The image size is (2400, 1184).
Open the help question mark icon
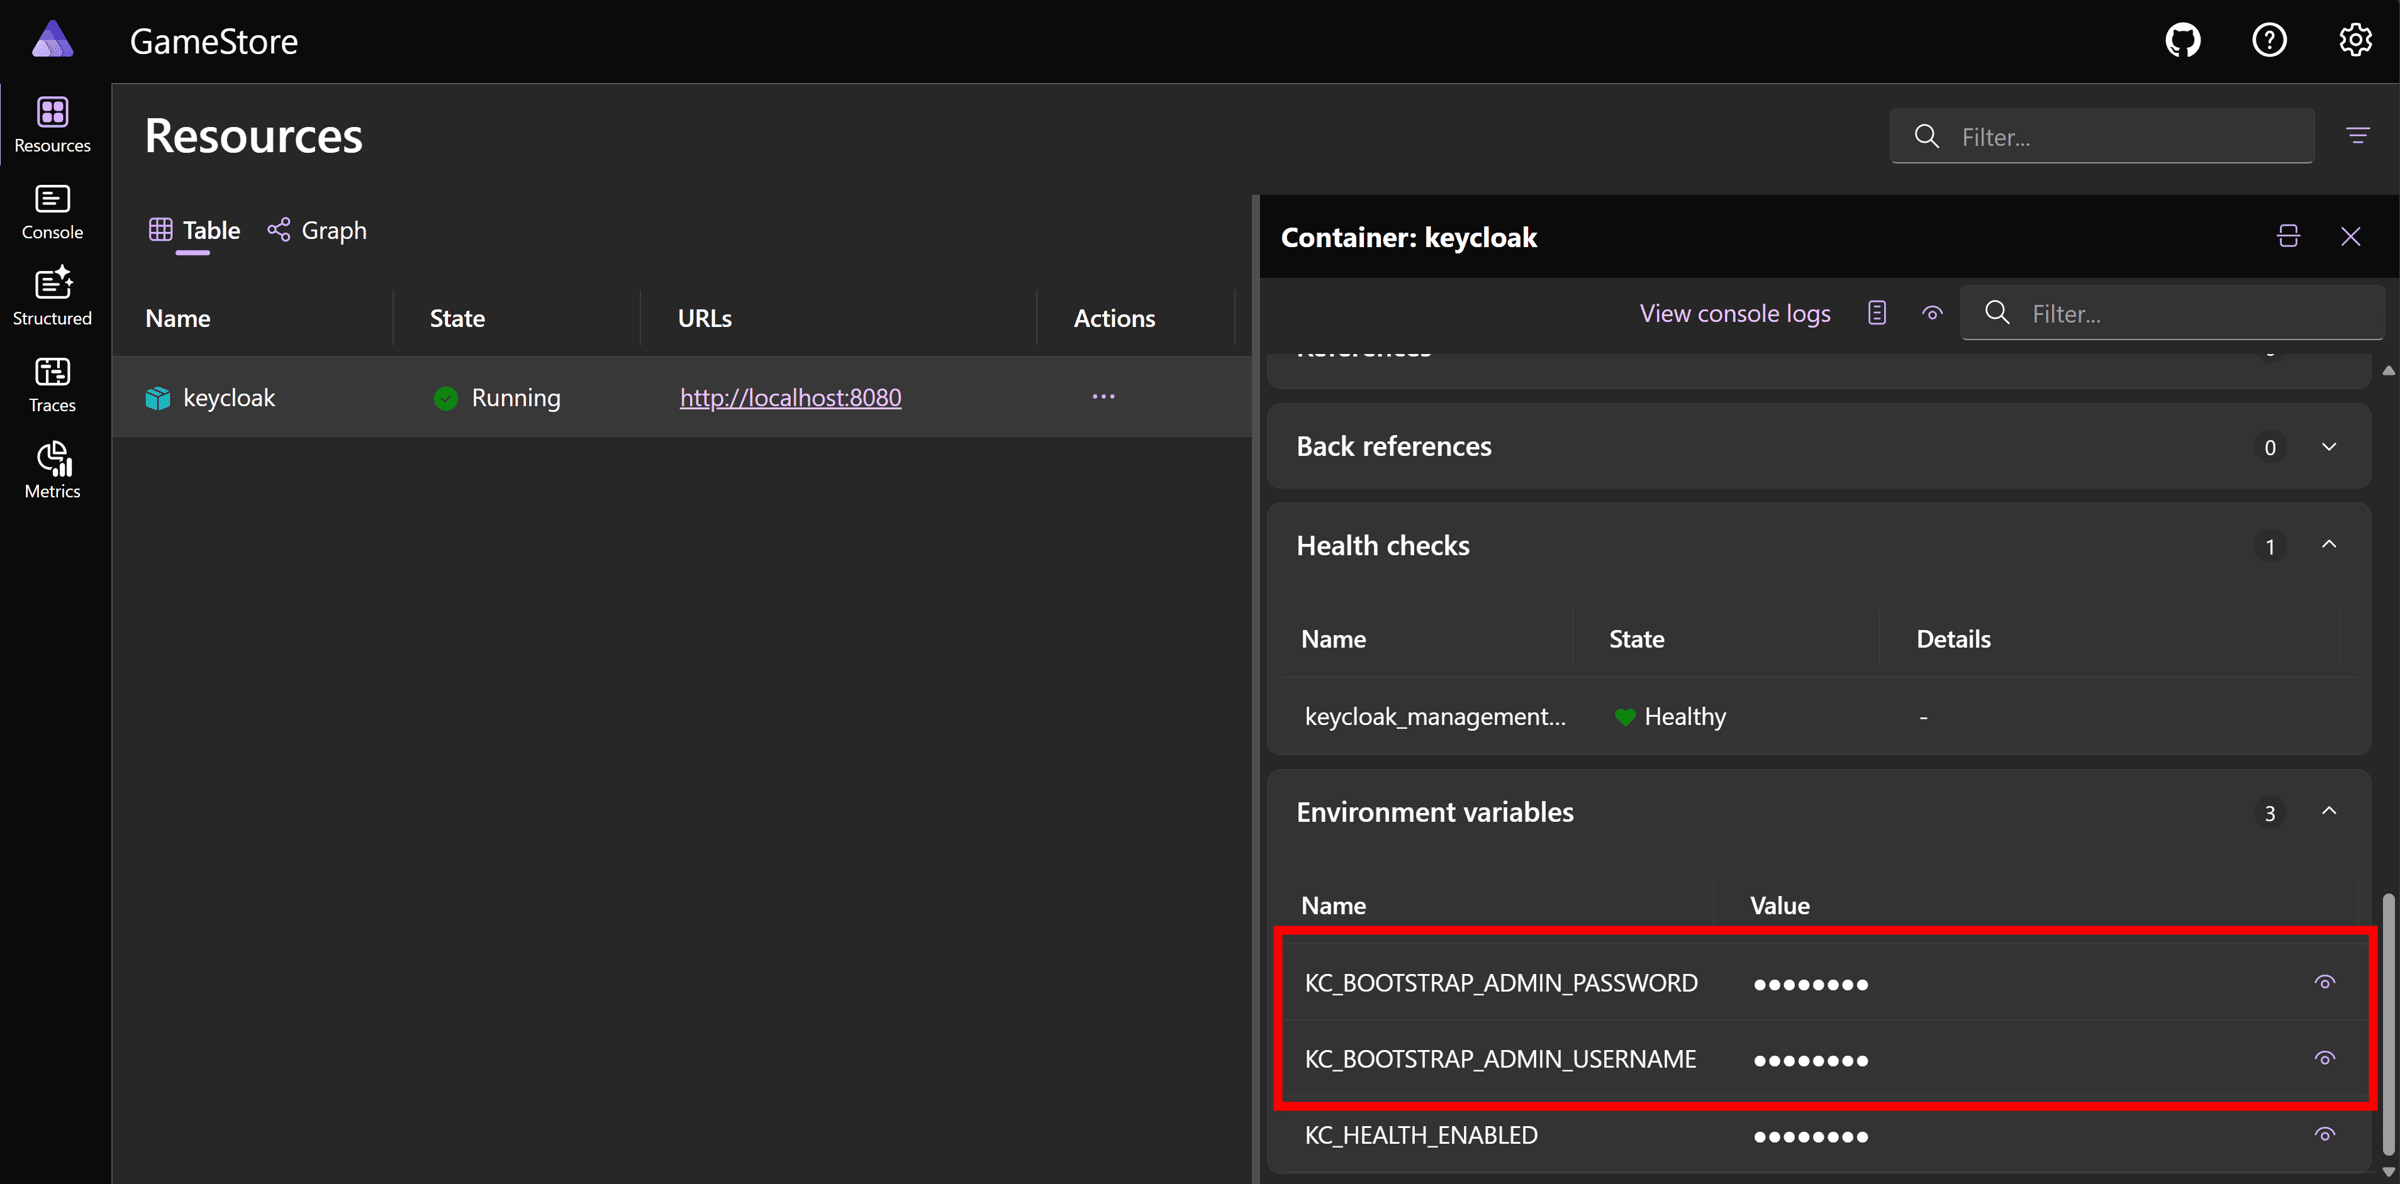tap(2269, 40)
